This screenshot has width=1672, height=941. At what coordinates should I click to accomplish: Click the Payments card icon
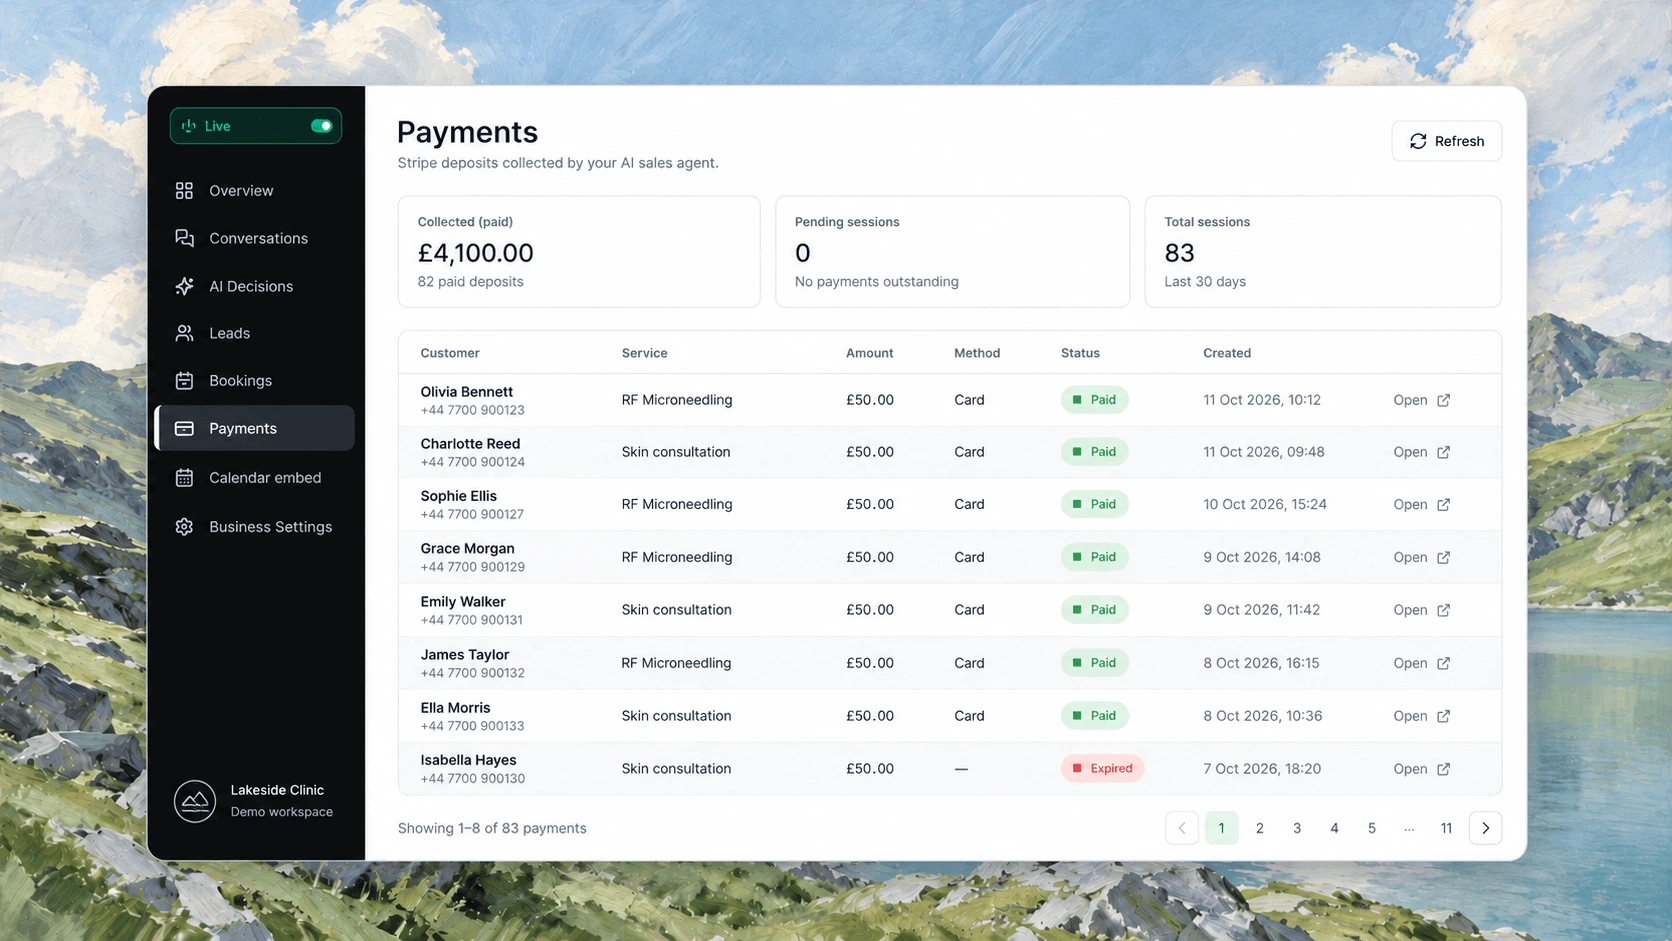click(x=184, y=428)
